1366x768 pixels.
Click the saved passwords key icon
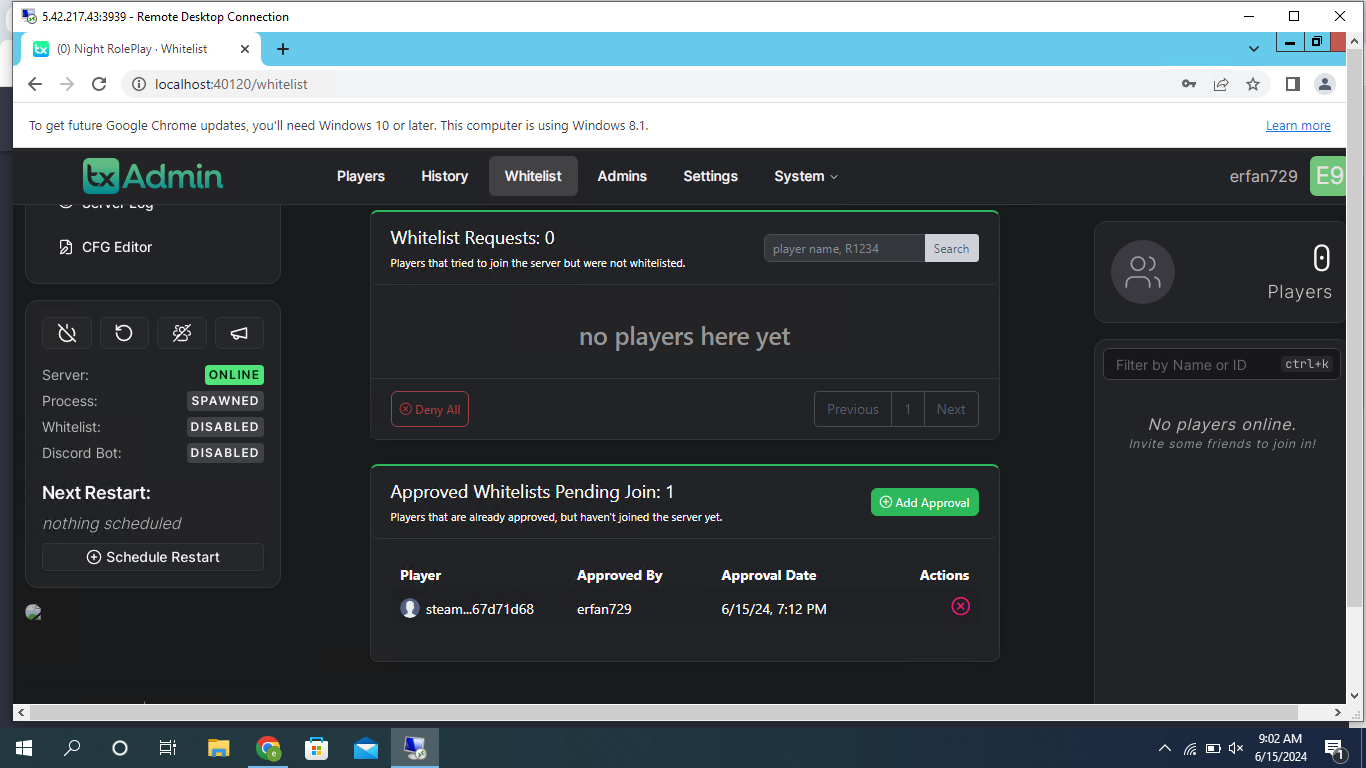tap(1189, 84)
